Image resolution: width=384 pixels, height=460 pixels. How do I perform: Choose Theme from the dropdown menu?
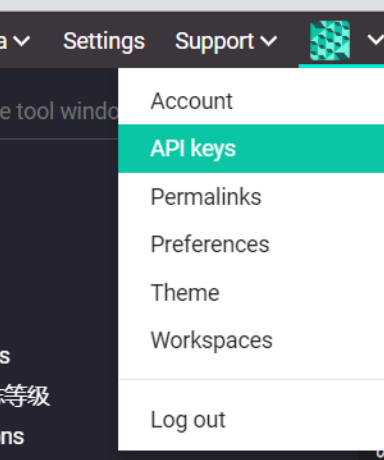251,293
